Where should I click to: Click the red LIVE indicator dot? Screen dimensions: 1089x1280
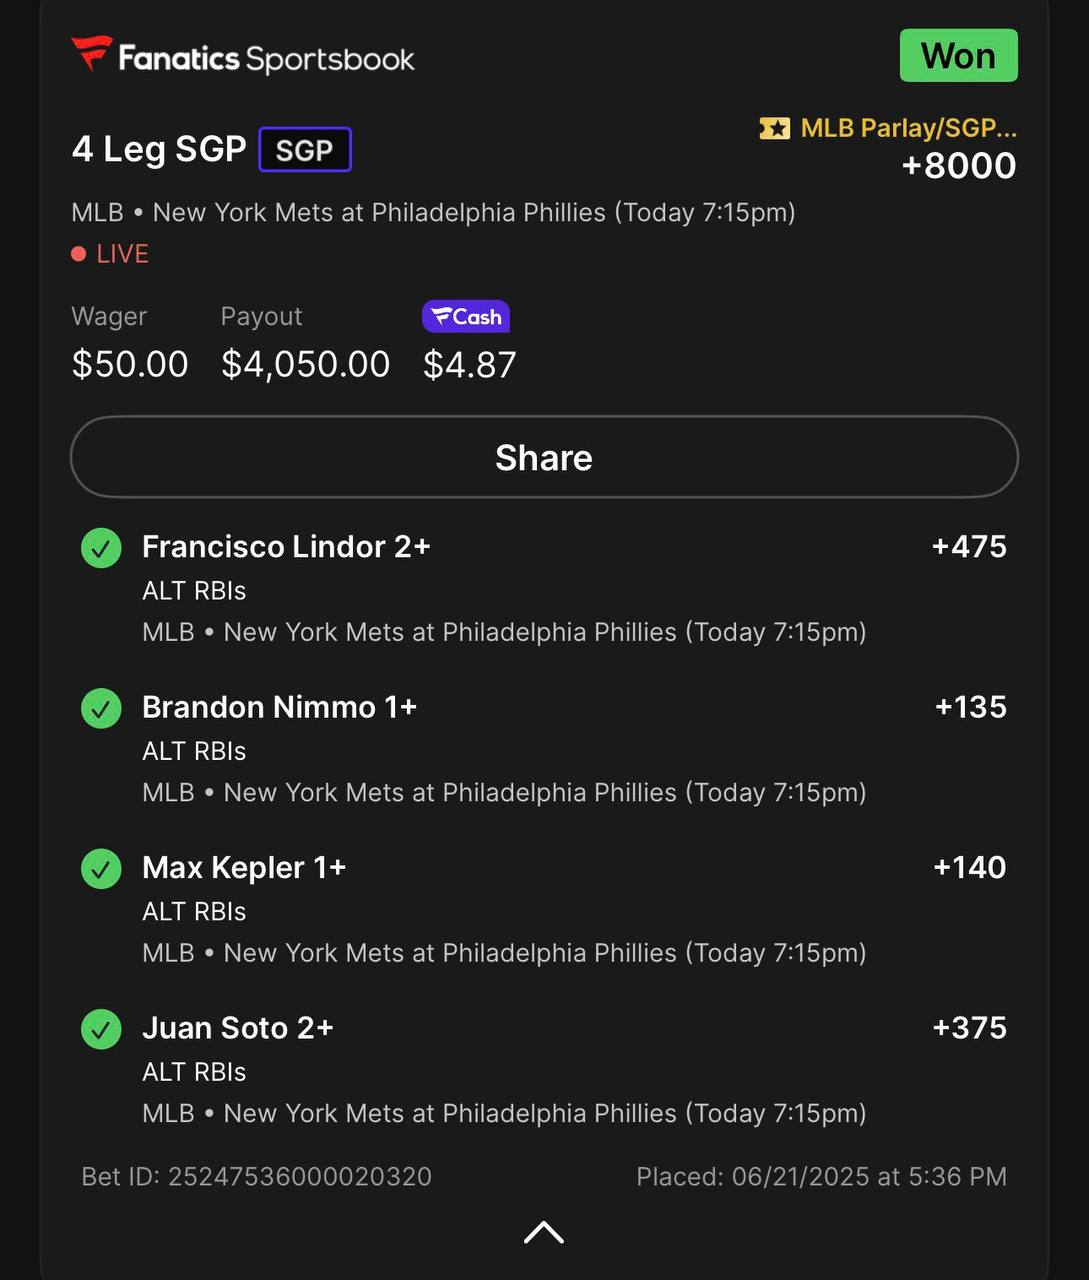tap(79, 254)
